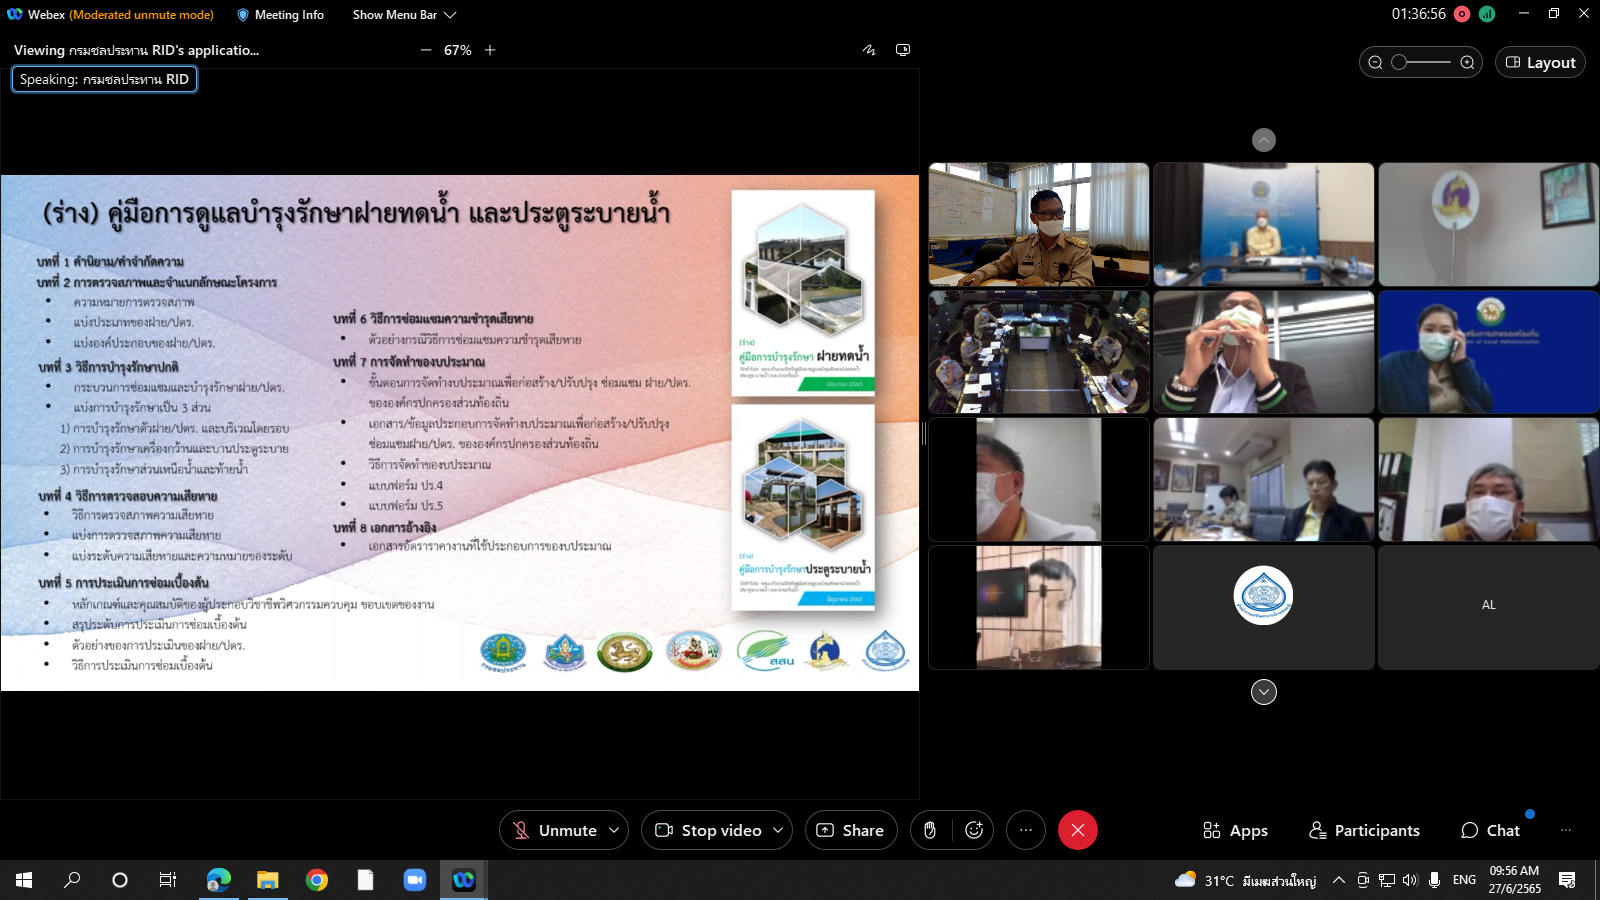Click the red leave meeting button
Screen dimensions: 1600x900
(1077, 830)
